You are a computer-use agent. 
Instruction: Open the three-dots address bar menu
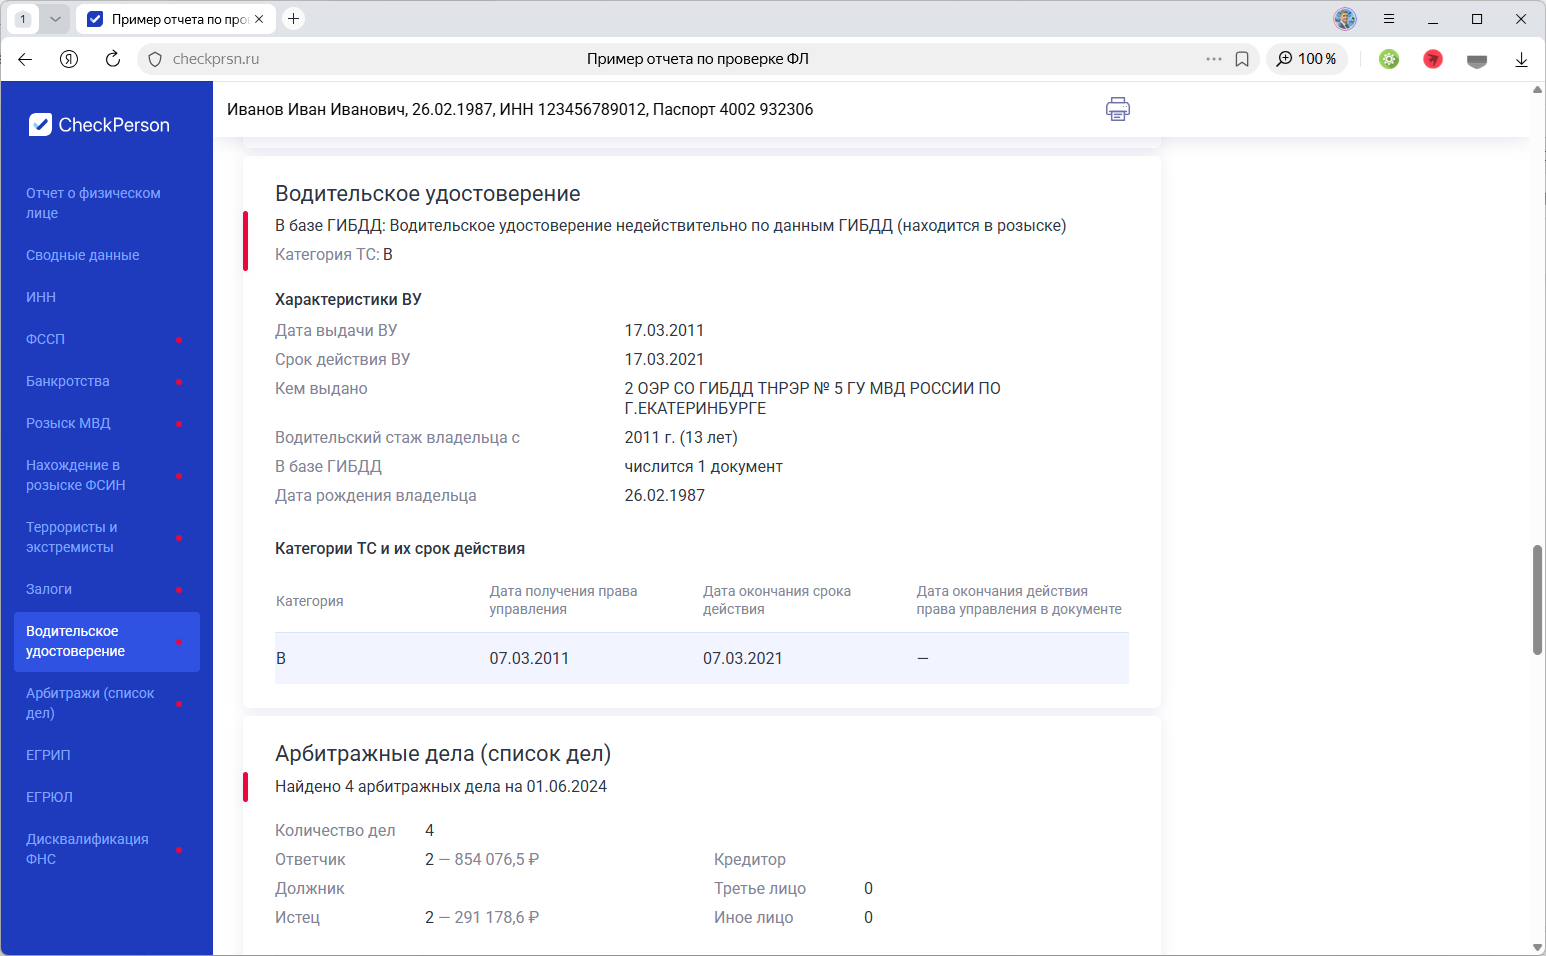tap(1213, 59)
